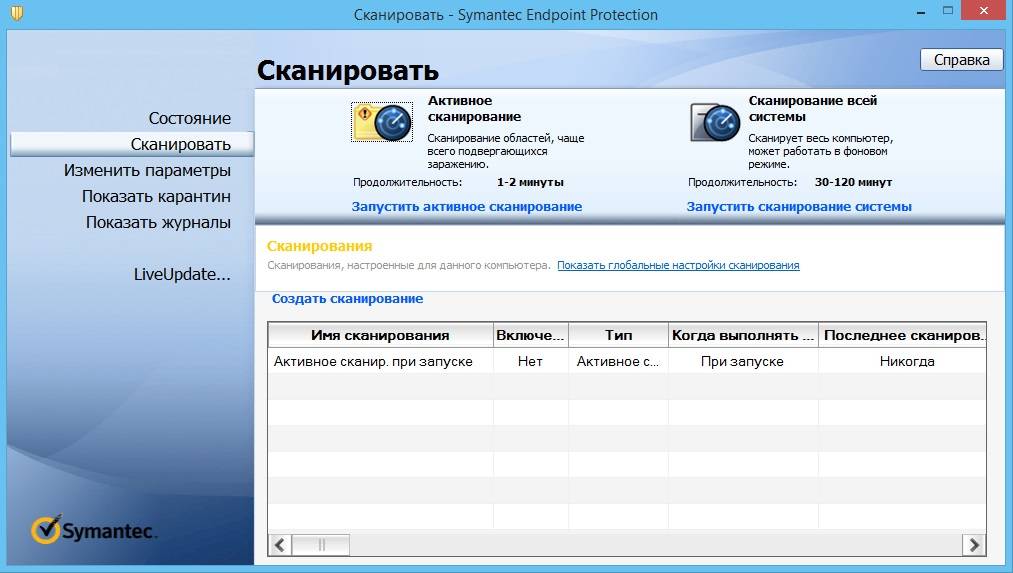This screenshot has width=1013, height=573.
Task: Click the Тип column header
Action: point(618,335)
